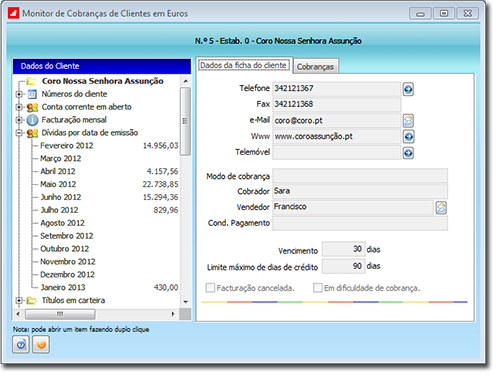The height and width of the screenshot is (376, 496).
Task: Select Agosto 2012 in the tree
Action: pyautogui.click(x=62, y=223)
